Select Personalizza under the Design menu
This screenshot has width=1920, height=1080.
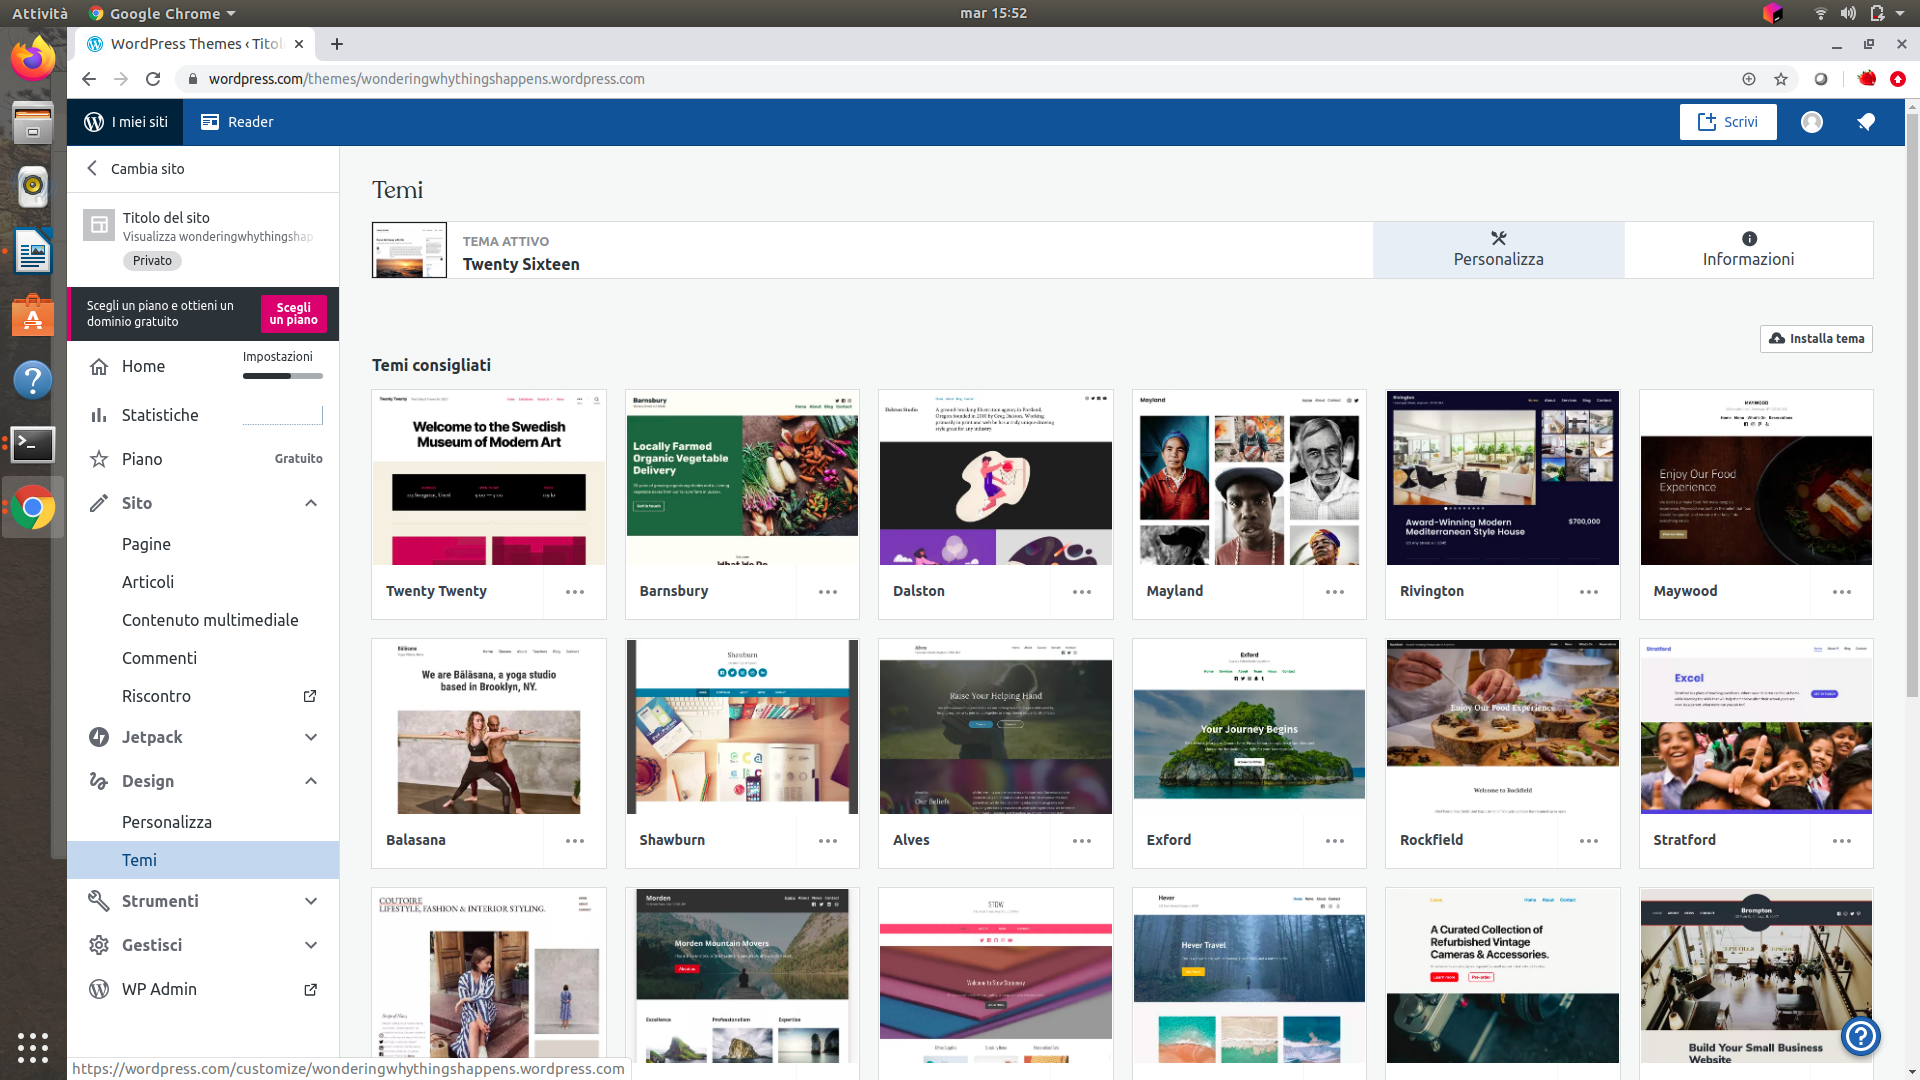167,822
